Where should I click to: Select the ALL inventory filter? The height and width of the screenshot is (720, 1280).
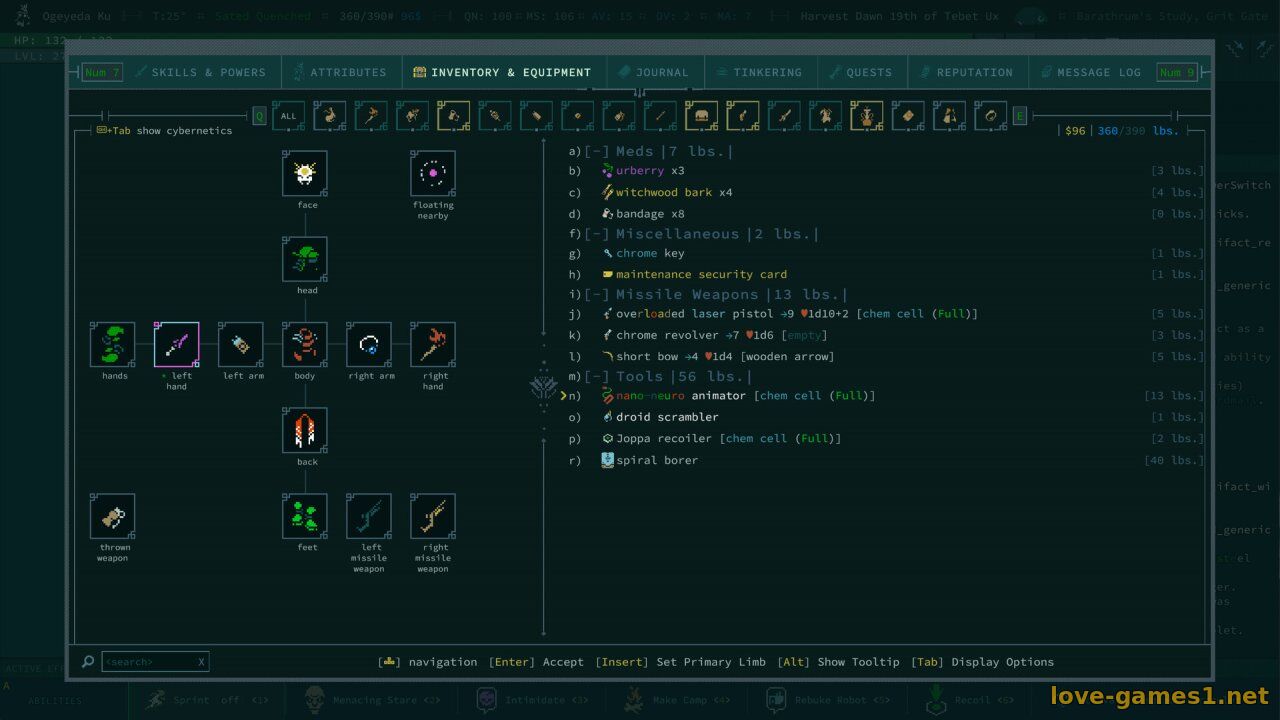pos(289,116)
